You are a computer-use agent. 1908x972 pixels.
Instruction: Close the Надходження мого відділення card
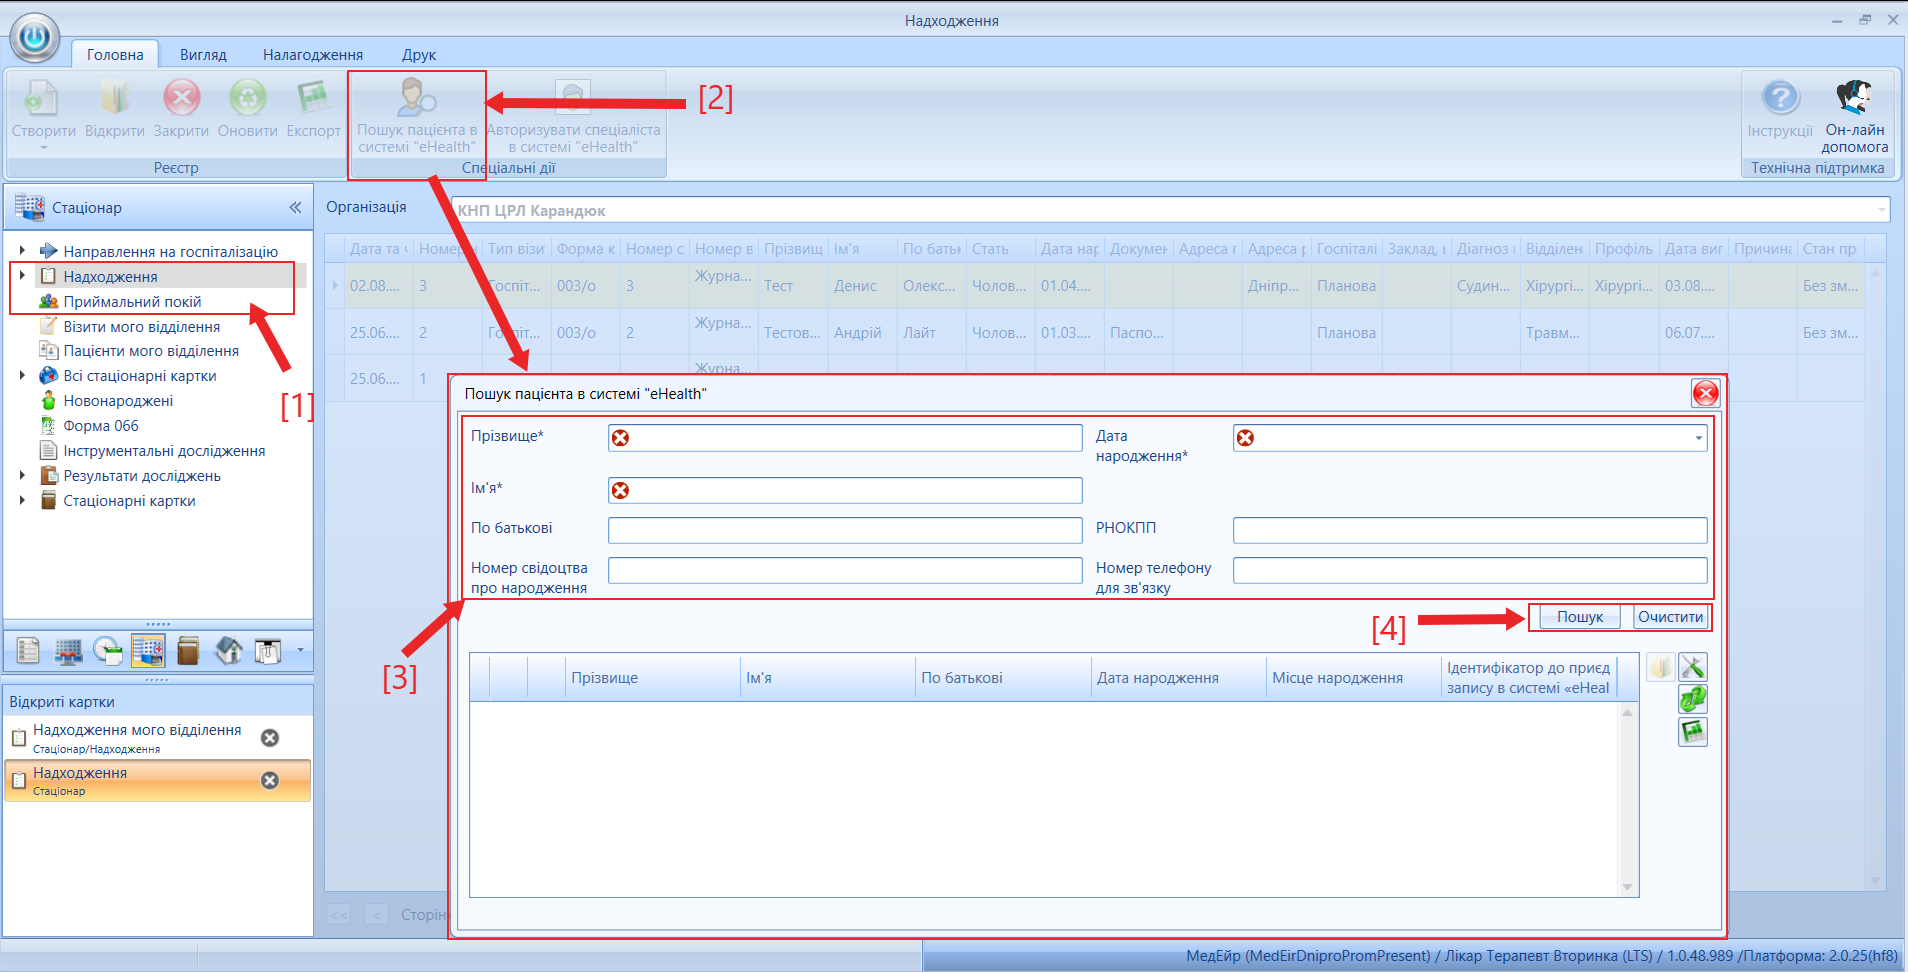[x=270, y=738]
